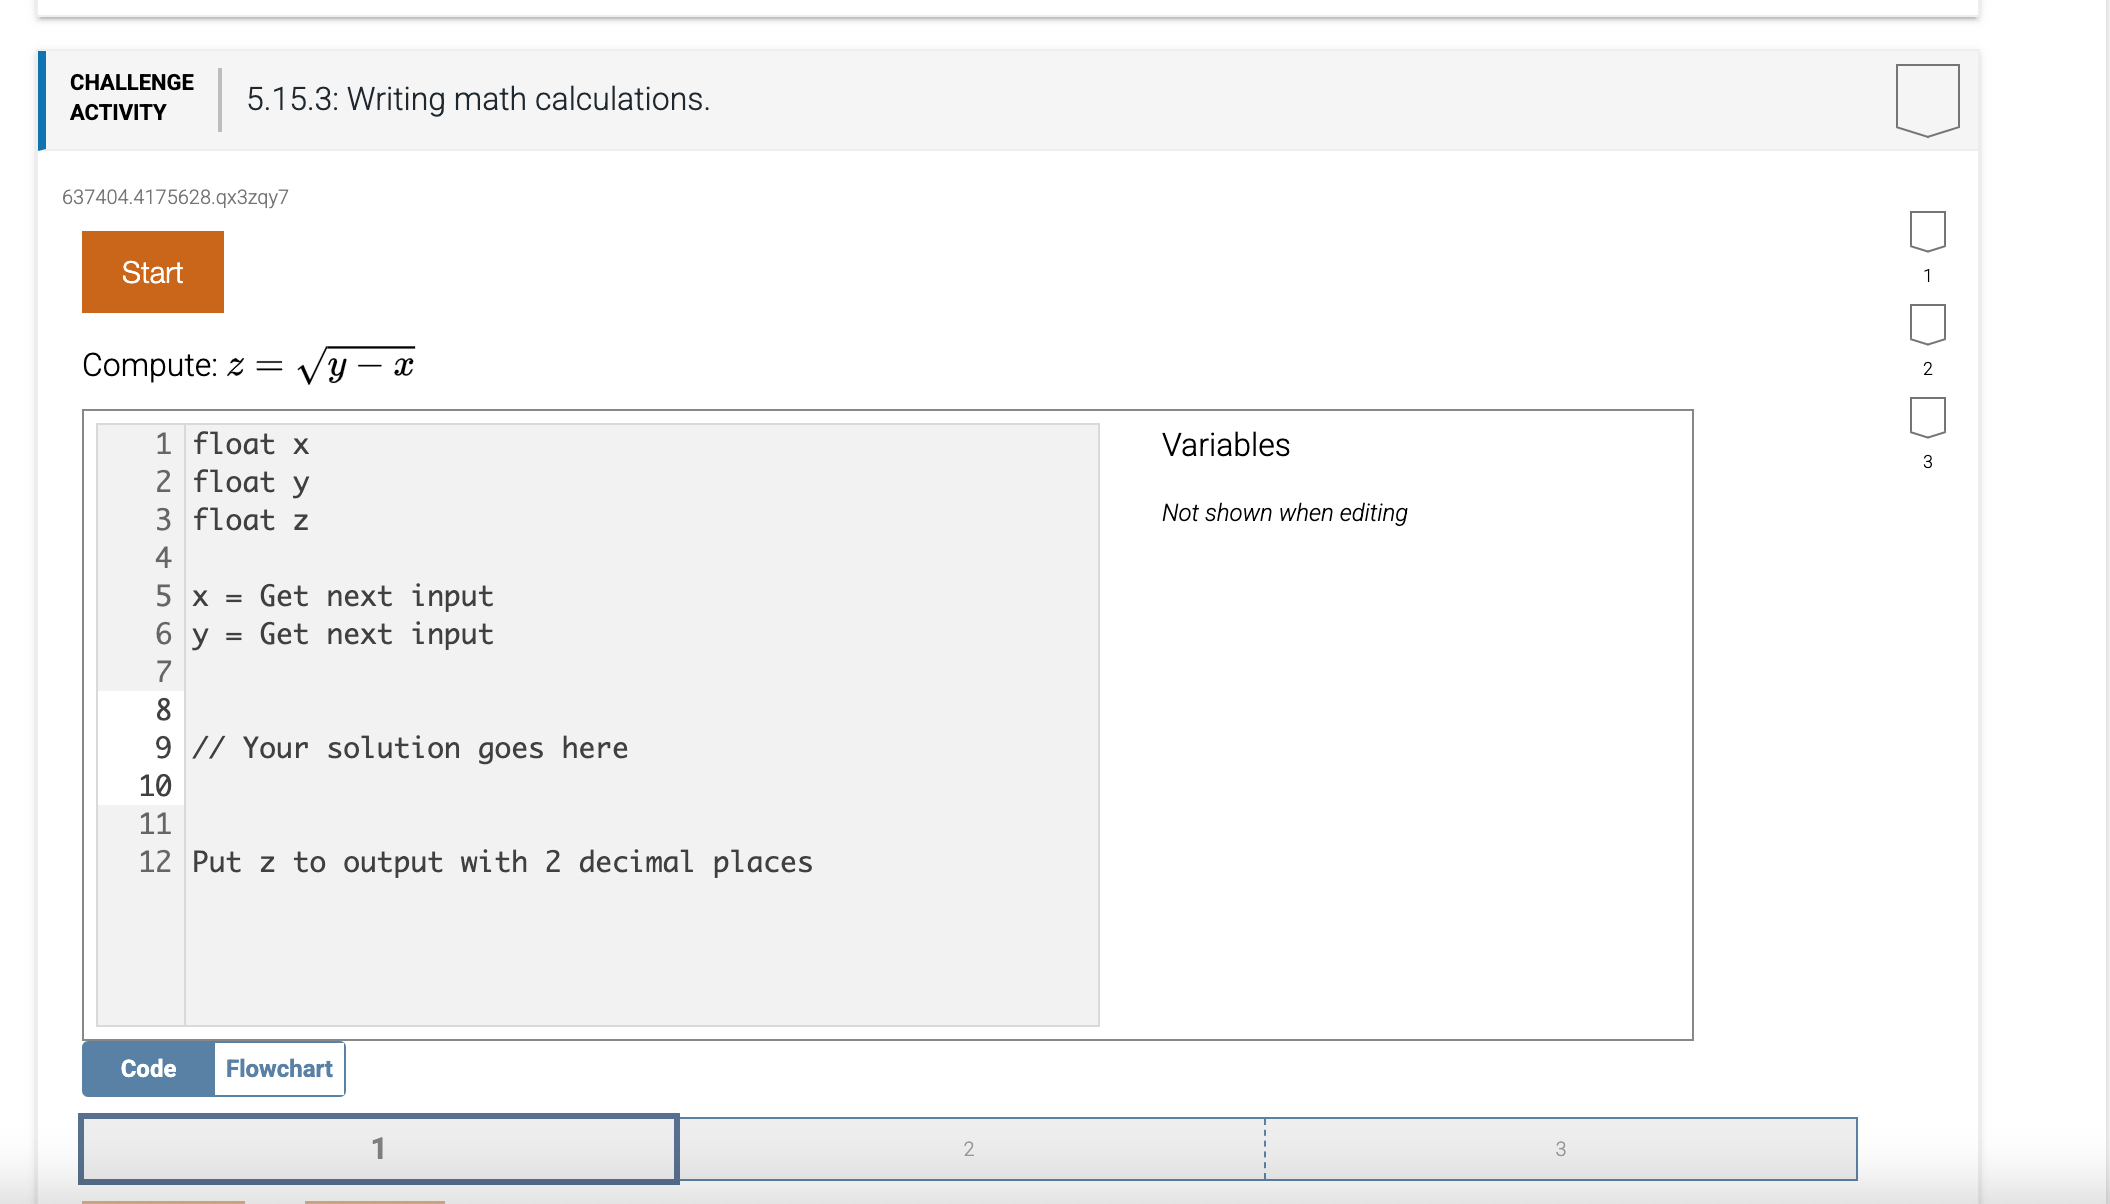Click line 1 float x declaration

[x=251, y=443]
